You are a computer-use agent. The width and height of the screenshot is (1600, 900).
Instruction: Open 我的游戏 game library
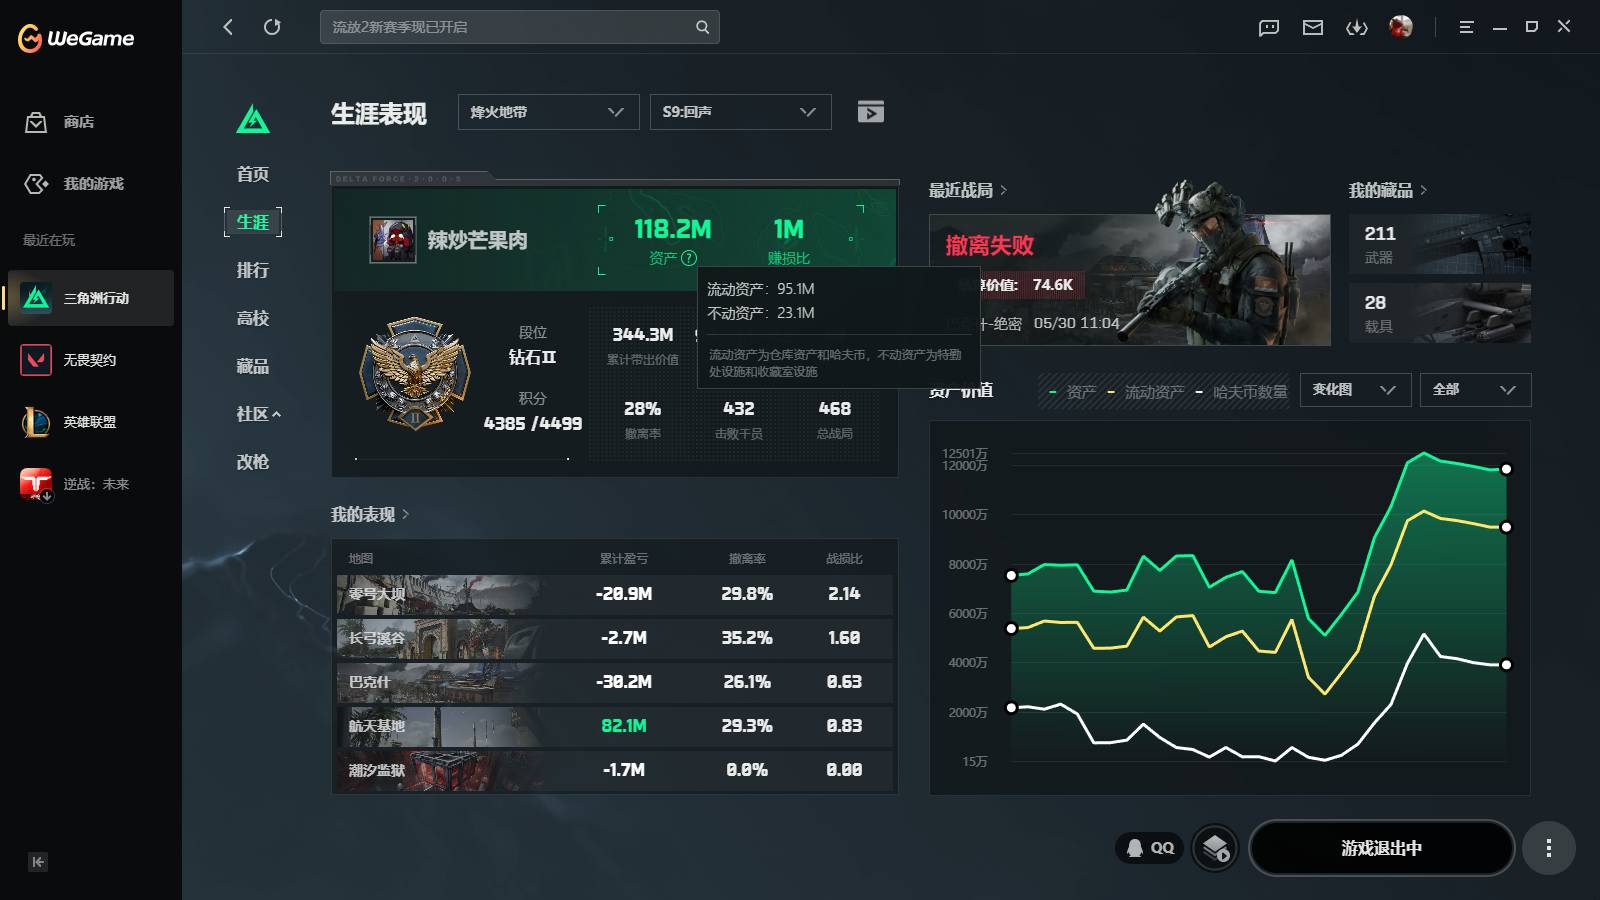click(74, 184)
